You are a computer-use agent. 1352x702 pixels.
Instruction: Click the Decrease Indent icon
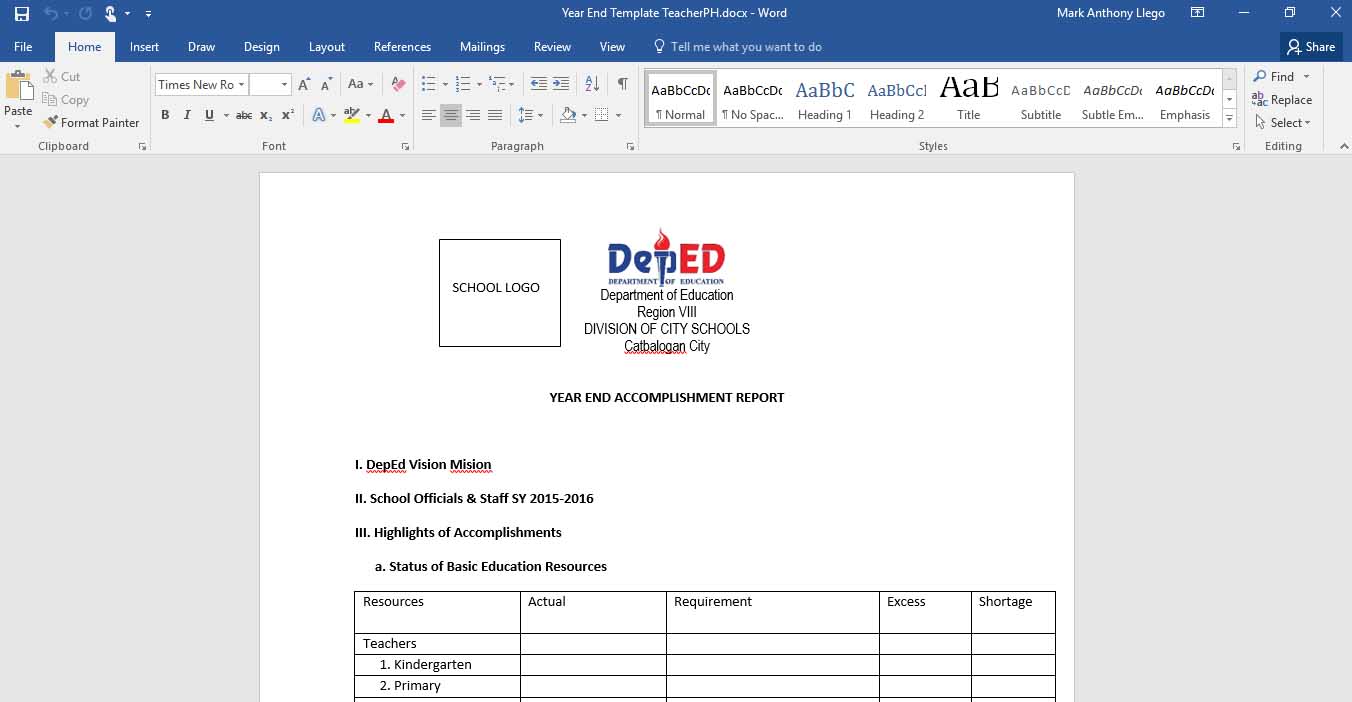(x=538, y=84)
